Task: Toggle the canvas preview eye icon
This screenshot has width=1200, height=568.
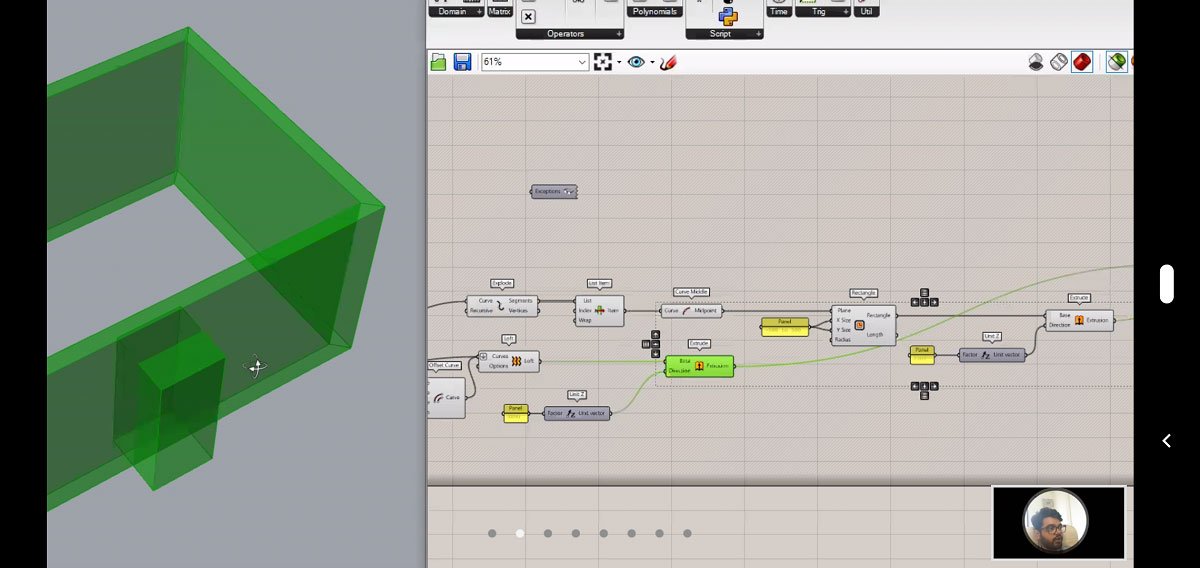Action: [636, 62]
